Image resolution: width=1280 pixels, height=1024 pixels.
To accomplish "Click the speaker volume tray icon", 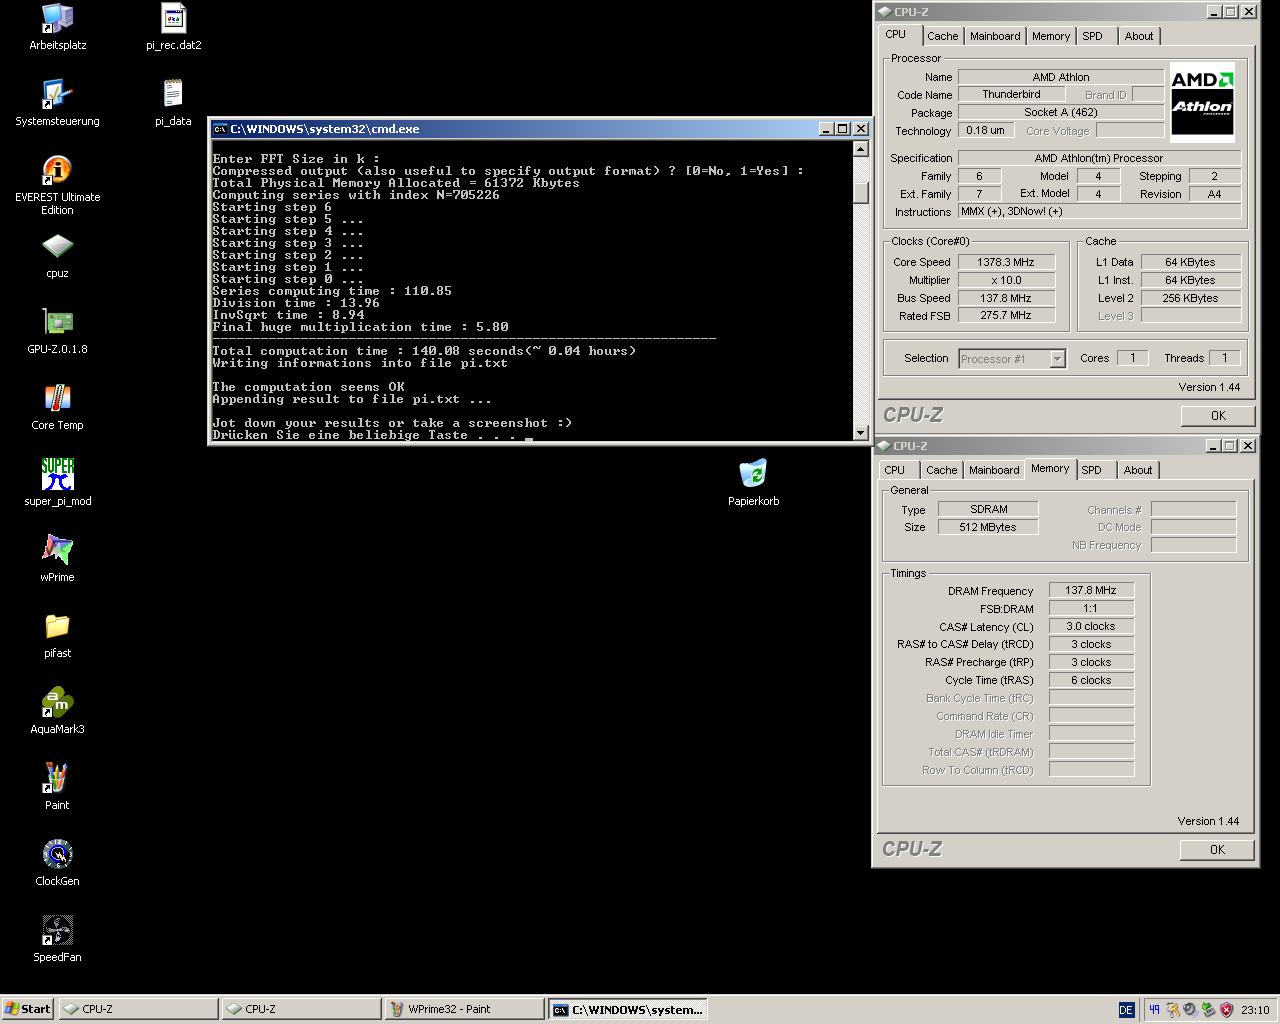I will point(1190,1010).
